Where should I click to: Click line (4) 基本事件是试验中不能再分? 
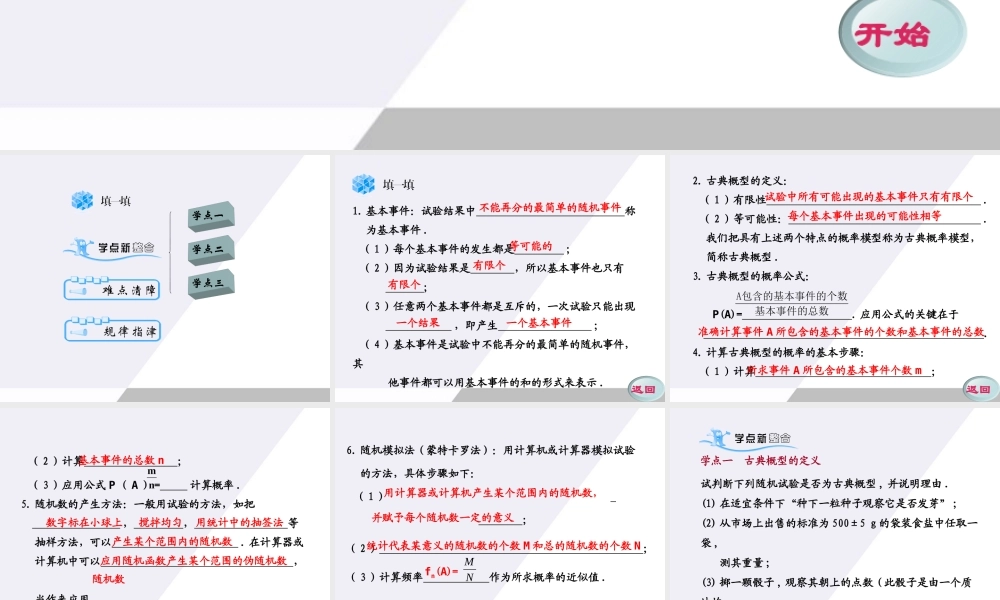[x=497, y=344]
